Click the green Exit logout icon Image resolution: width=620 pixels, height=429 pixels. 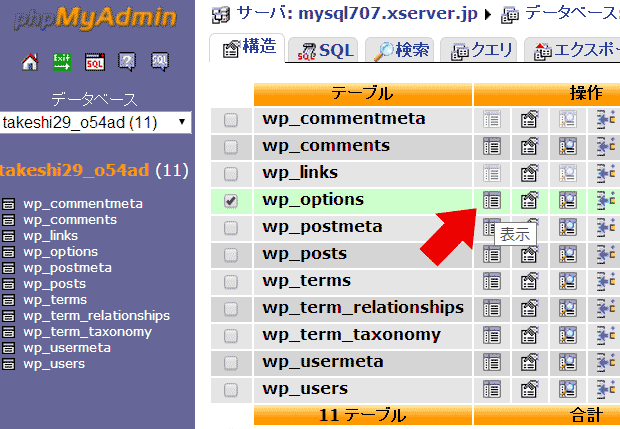point(62,62)
